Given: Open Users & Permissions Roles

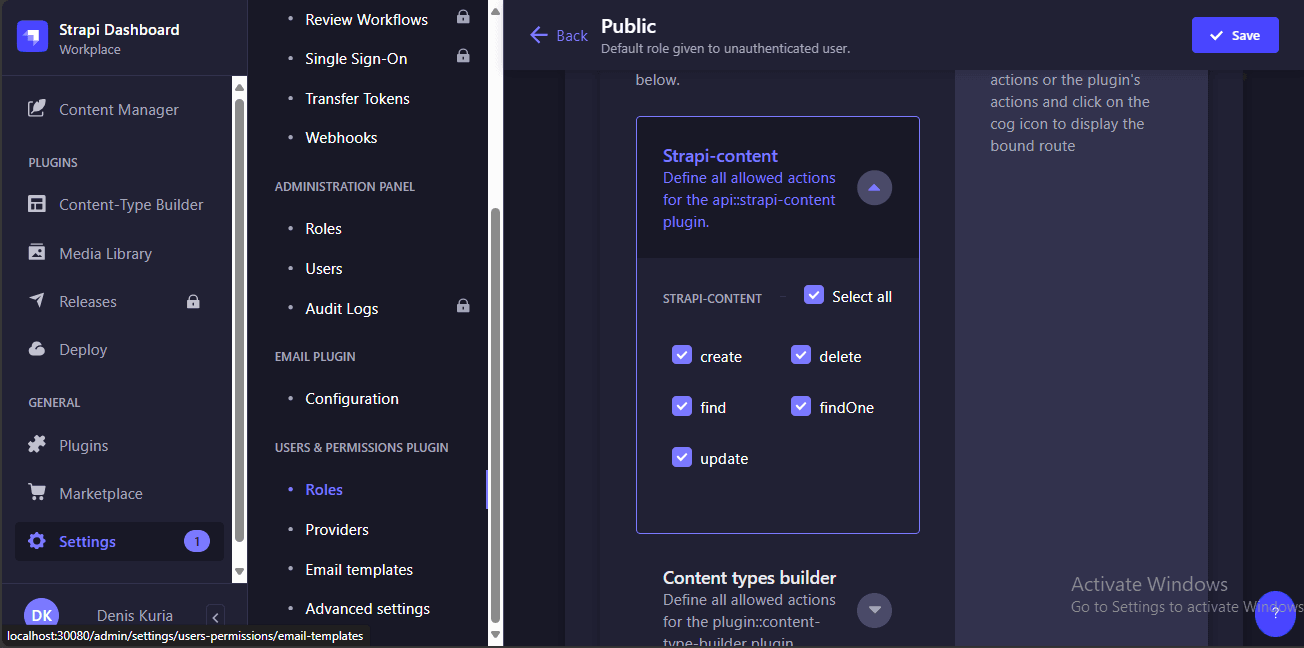Looking at the screenshot, I should tap(324, 489).
